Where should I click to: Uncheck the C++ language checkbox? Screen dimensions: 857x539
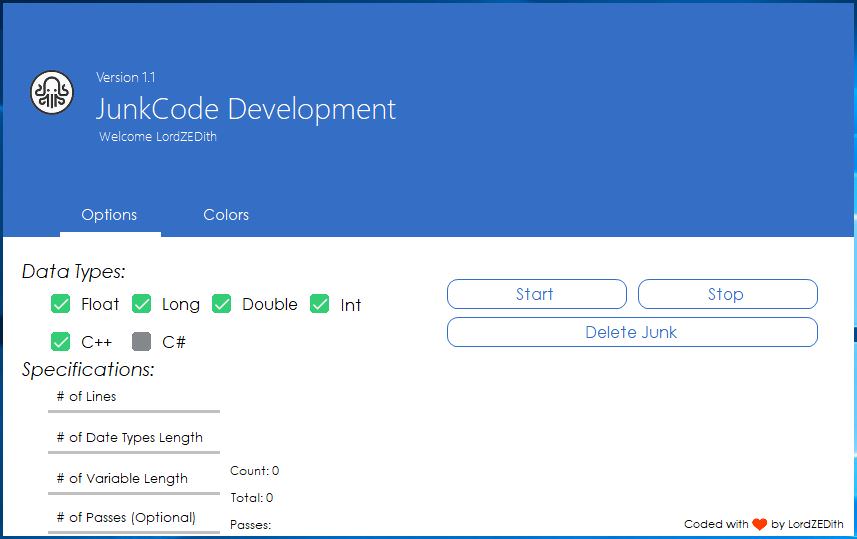61,342
